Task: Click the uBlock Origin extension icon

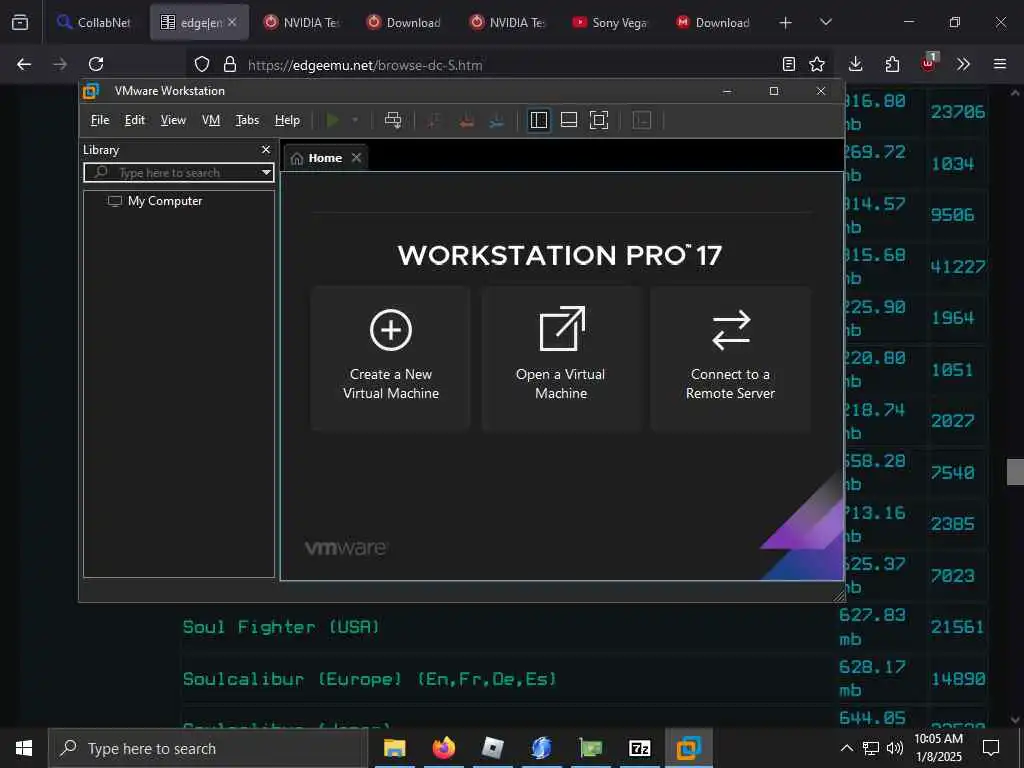Action: (x=928, y=63)
